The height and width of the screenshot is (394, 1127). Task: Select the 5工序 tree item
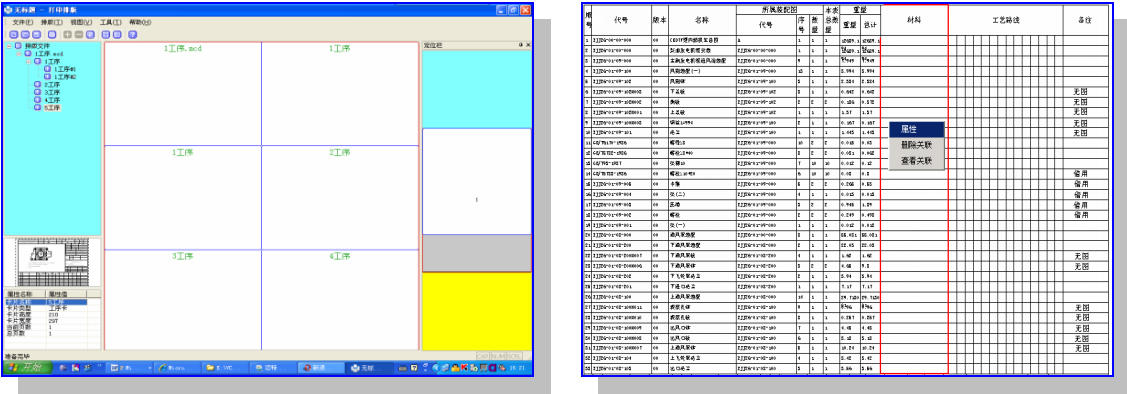(52, 108)
